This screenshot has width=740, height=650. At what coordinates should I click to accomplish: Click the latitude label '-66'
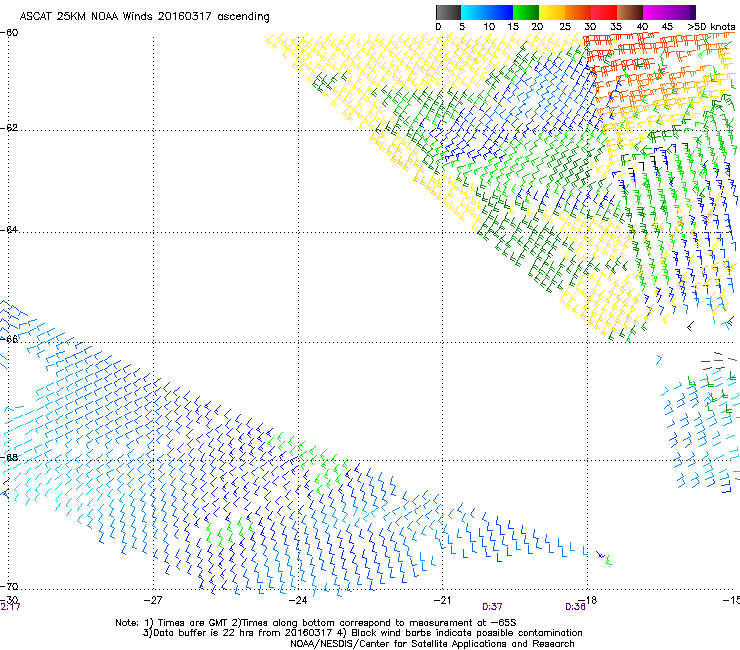pyautogui.click(x=9, y=339)
